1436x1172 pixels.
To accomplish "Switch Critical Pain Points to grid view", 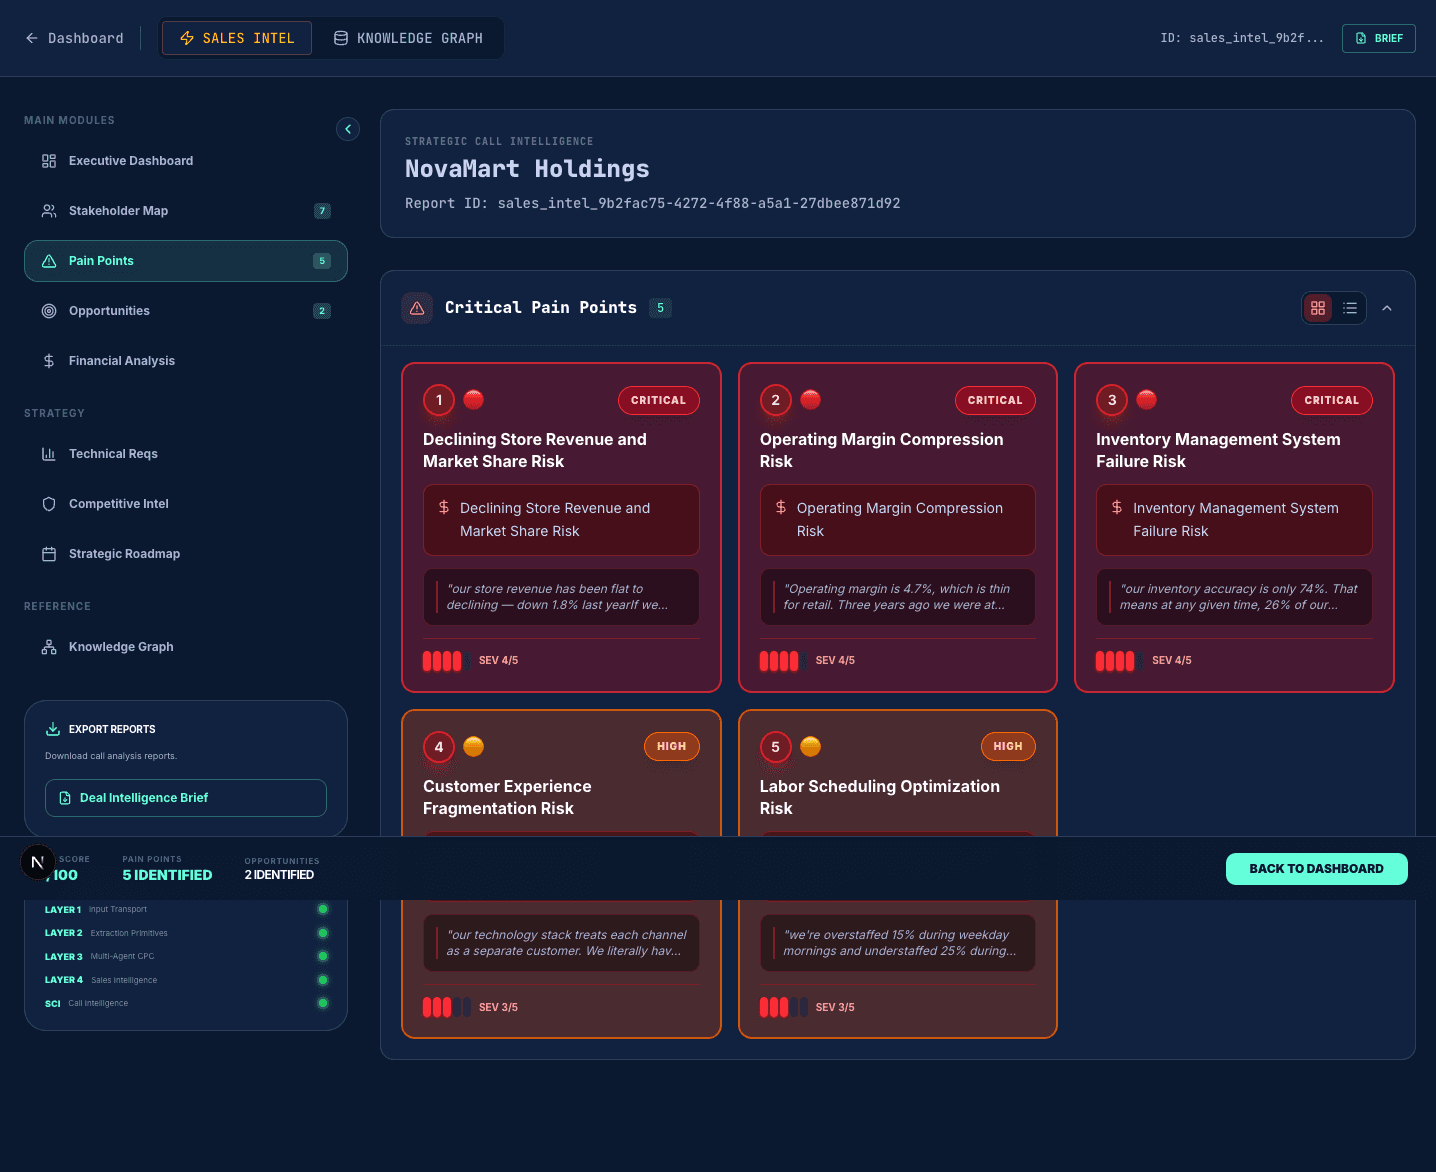I will coord(1318,308).
